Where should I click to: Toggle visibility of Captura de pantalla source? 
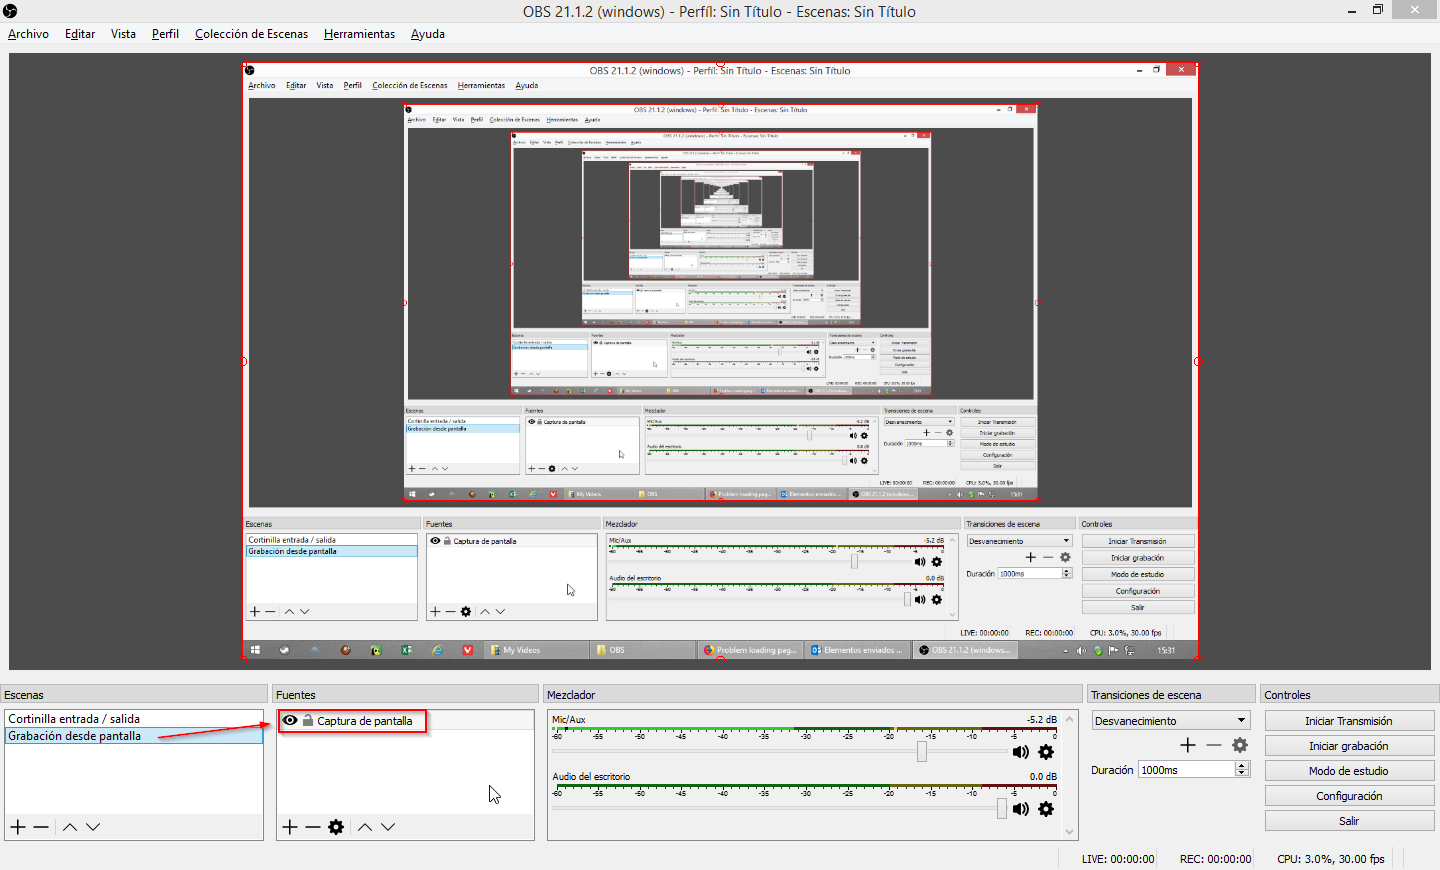pyautogui.click(x=290, y=720)
